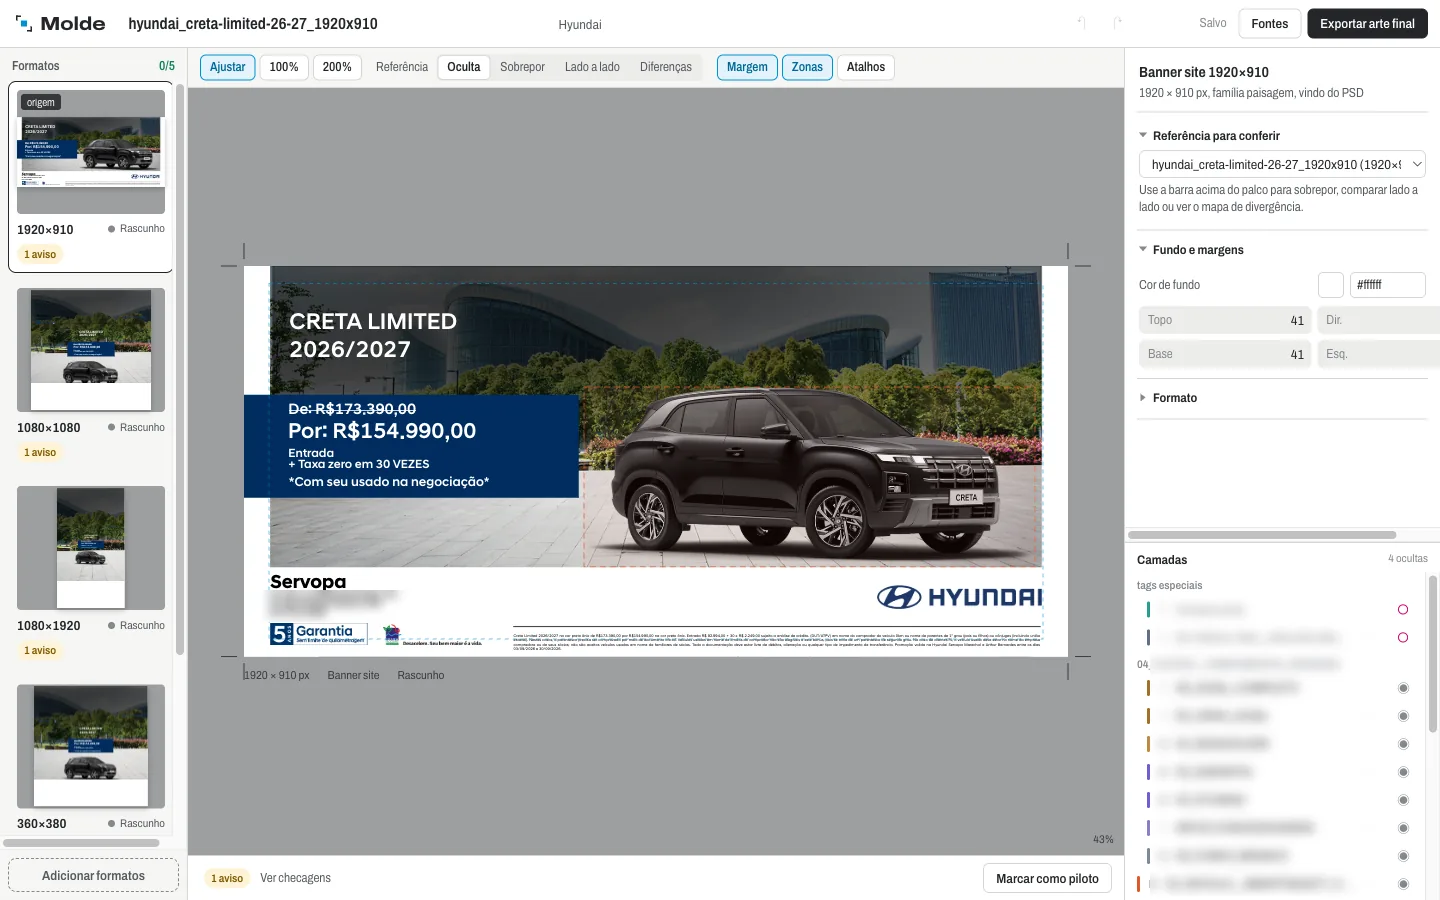
Task: Select the 1080×1920 format thumbnail
Action: (x=91, y=548)
